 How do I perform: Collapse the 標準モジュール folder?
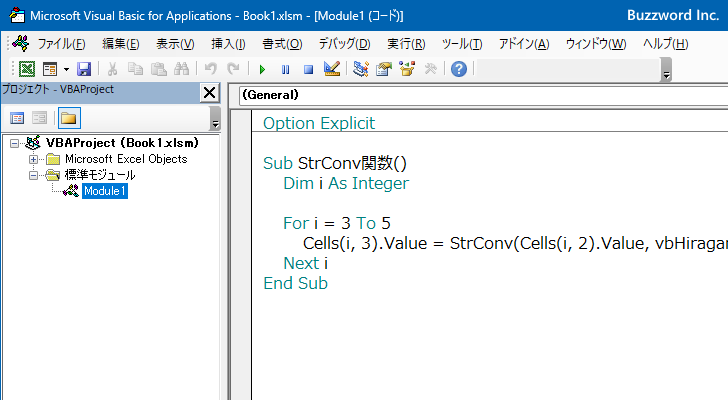coord(33,175)
